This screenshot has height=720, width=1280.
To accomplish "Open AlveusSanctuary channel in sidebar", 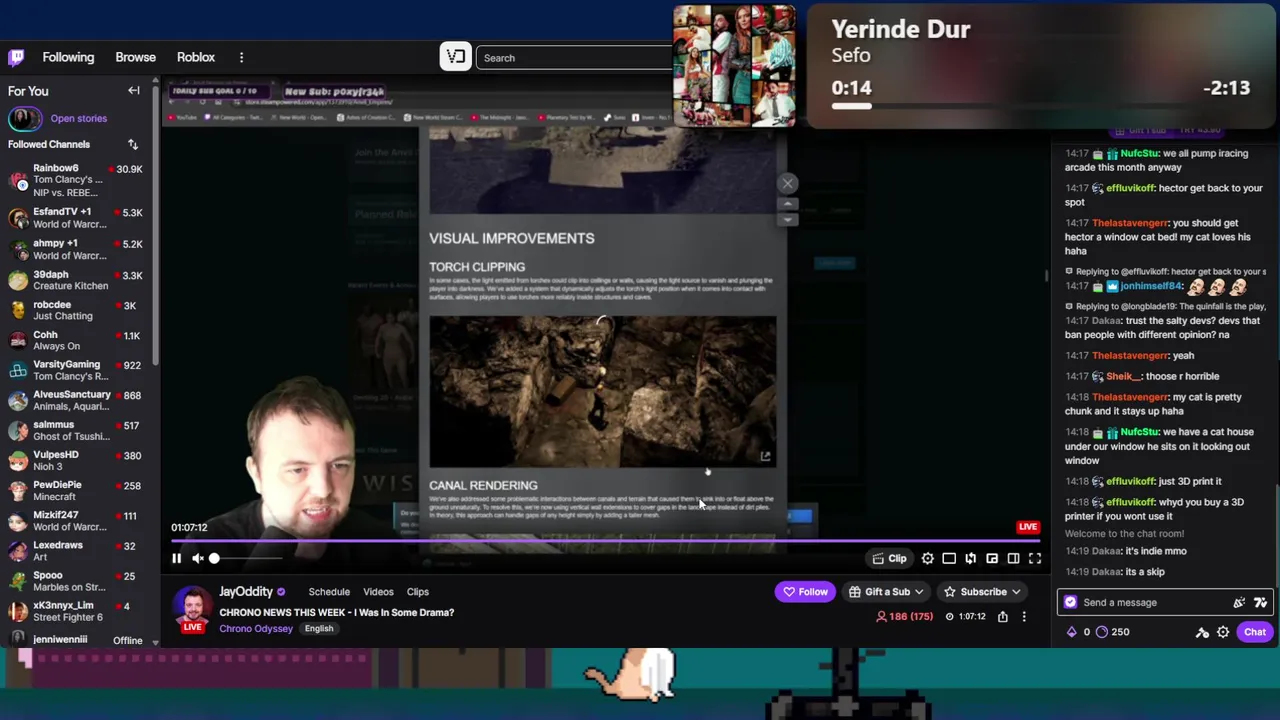I will 77,400.
